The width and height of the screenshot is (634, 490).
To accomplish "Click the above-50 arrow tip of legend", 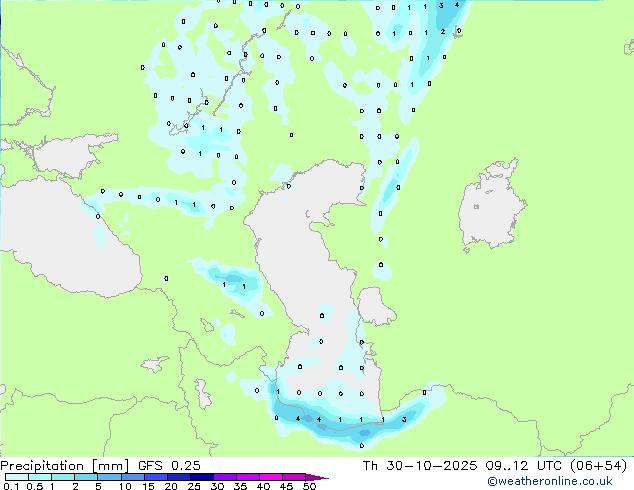I will pos(317,477).
